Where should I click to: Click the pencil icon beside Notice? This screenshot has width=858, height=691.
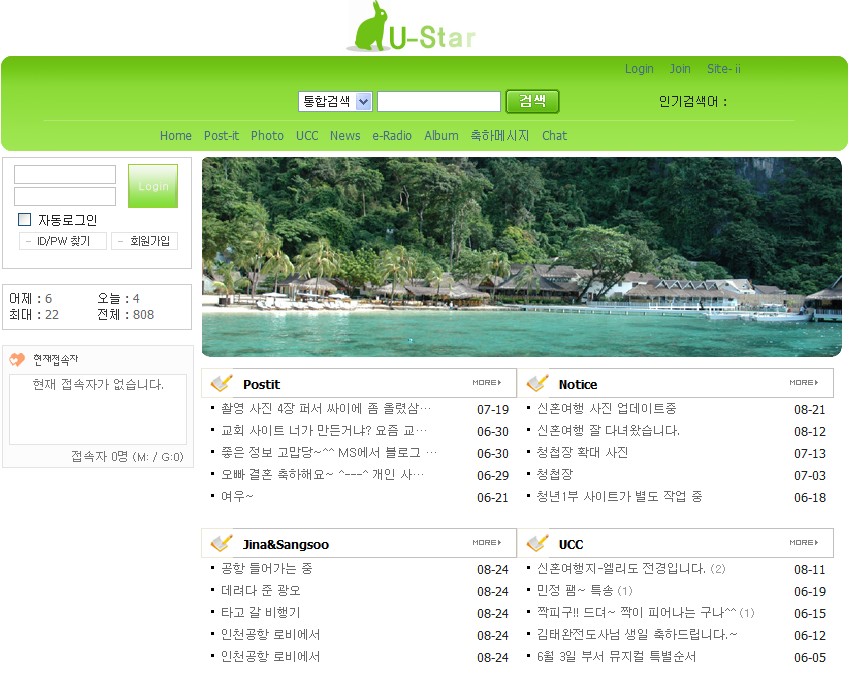coord(537,383)
